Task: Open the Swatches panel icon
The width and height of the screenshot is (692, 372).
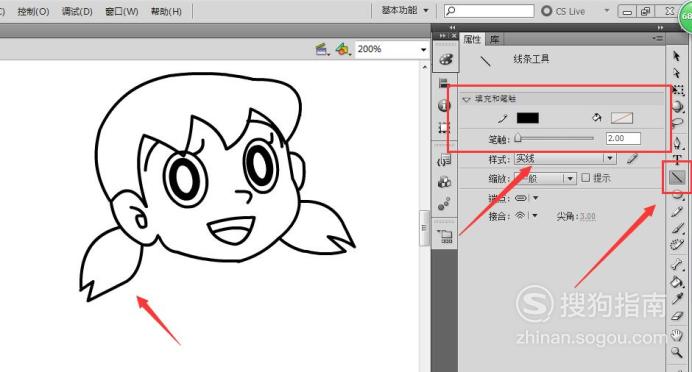Action: pos(444,83)
